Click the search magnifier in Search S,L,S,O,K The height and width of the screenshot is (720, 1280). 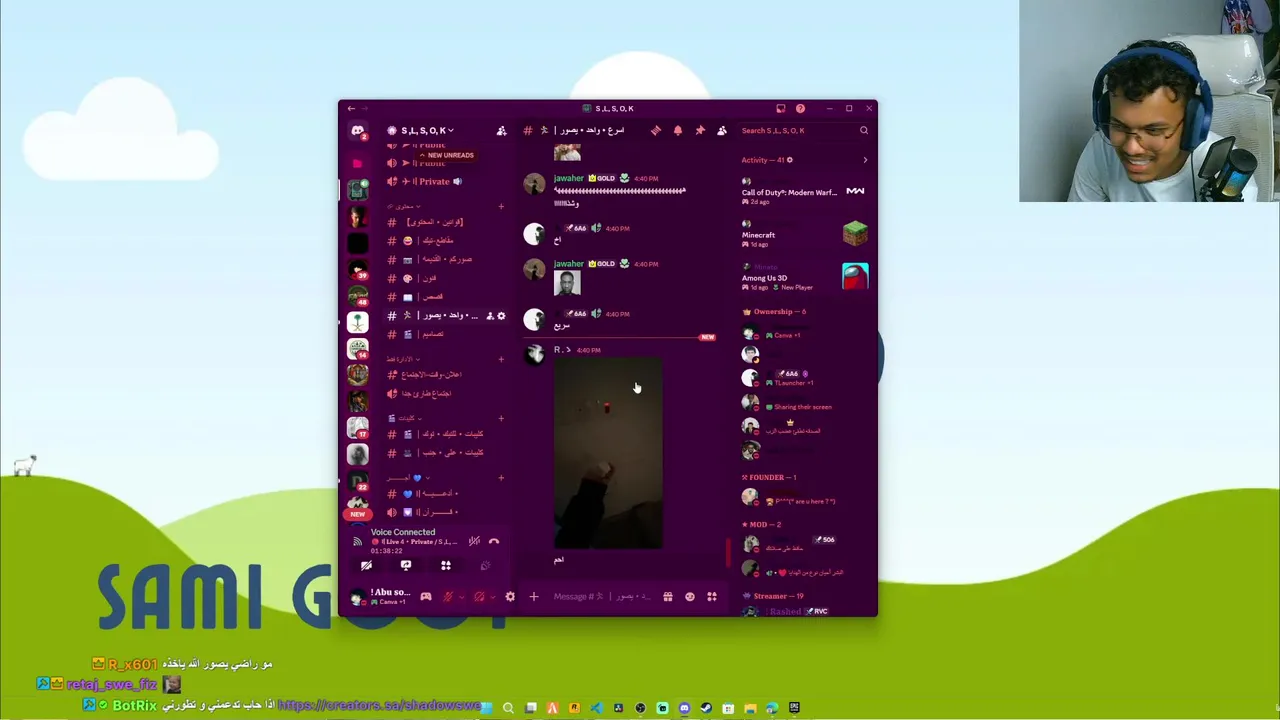tap(864, 130)
